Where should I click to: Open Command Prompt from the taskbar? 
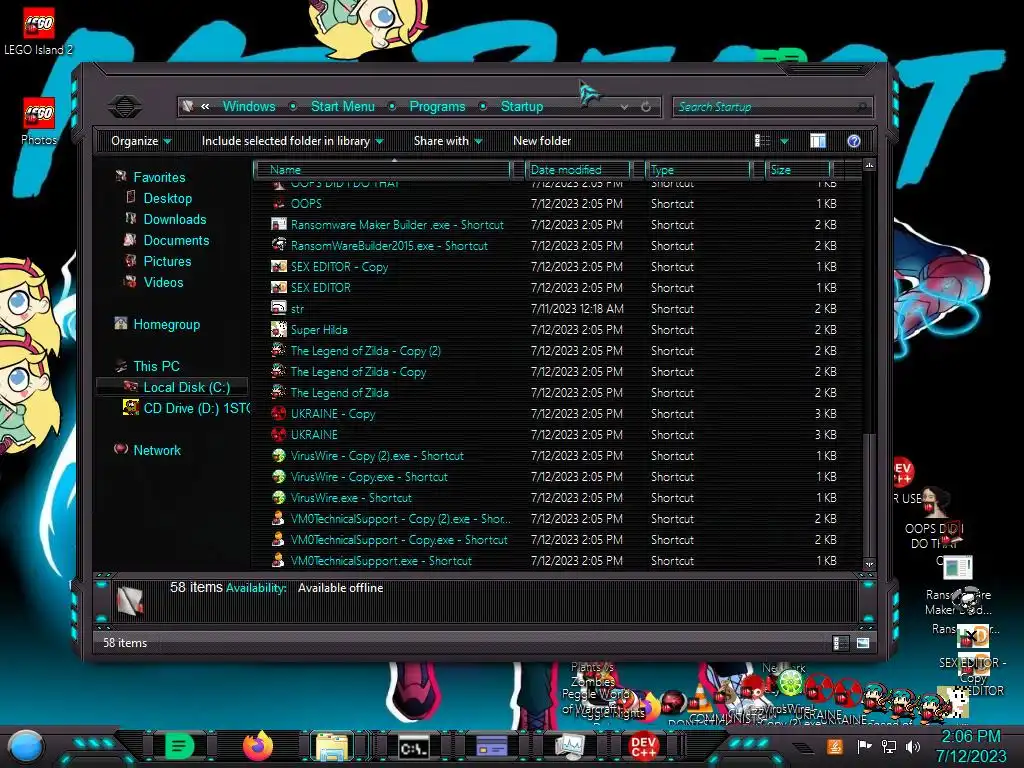(x=414, y=747)
